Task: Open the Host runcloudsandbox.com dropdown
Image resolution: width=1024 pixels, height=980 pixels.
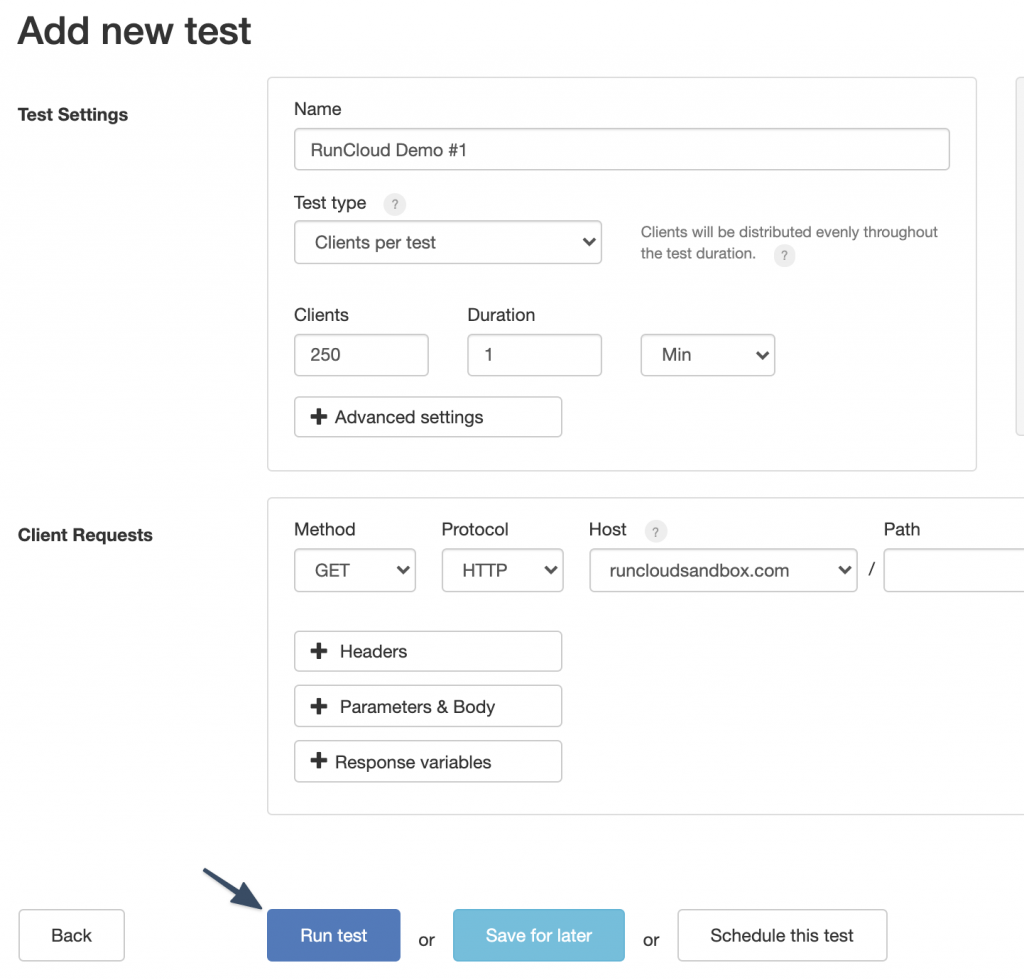Action: point(722,570)
